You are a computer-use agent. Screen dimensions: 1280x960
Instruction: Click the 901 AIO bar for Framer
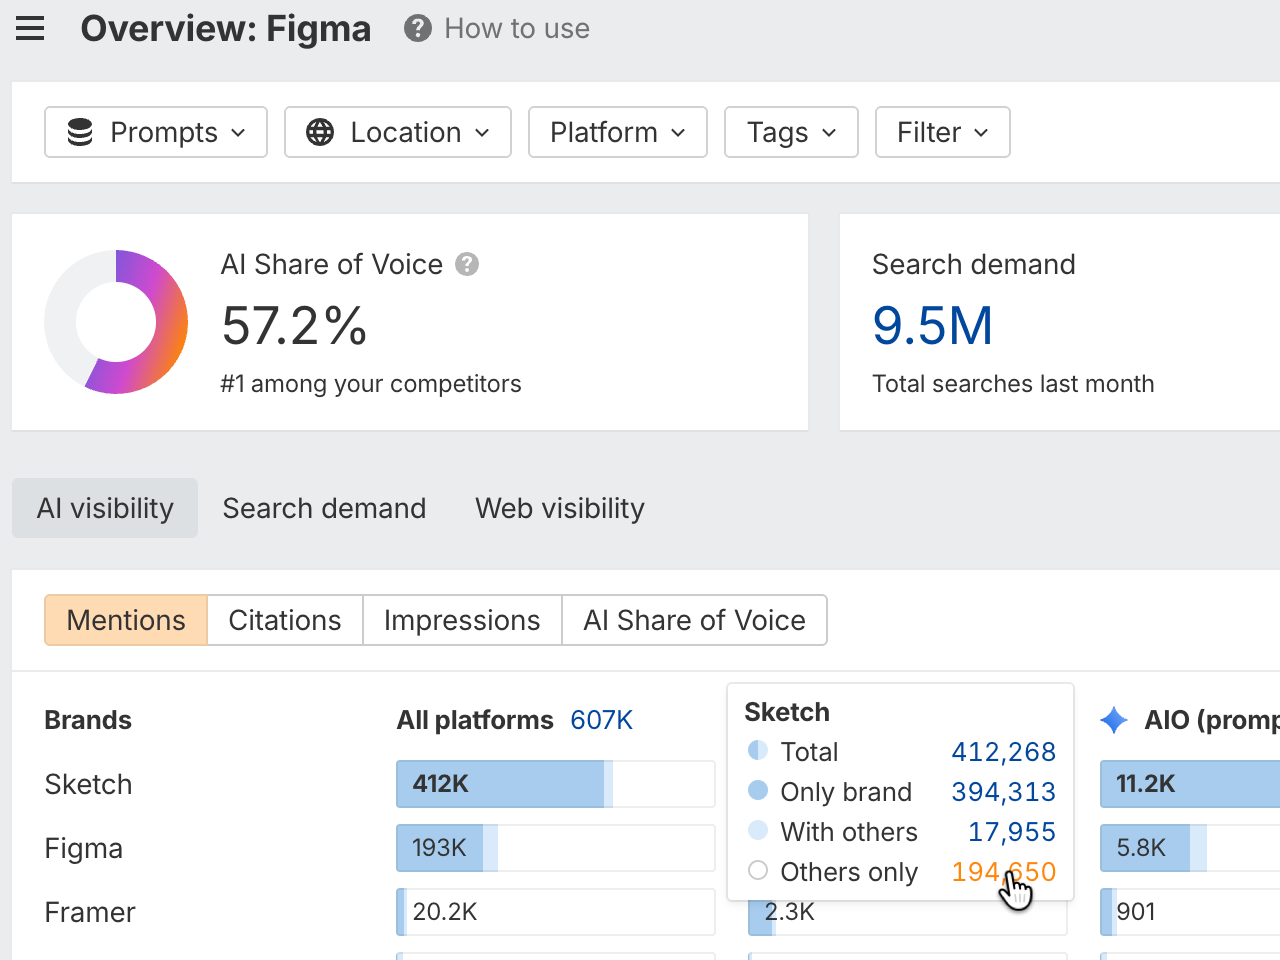pos(1190,912)
